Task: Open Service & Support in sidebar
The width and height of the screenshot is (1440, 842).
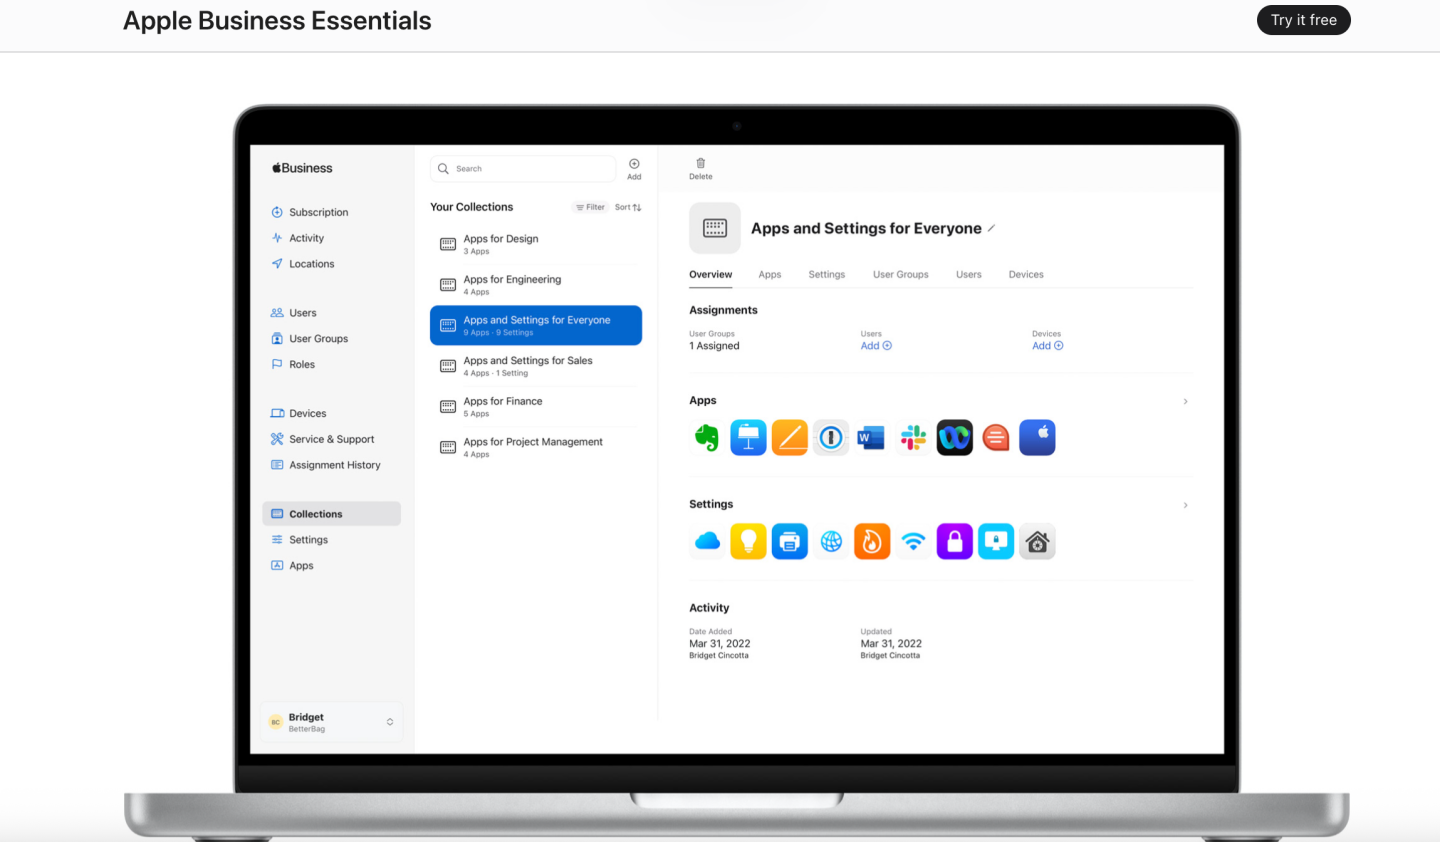Action: coord(323,439)
